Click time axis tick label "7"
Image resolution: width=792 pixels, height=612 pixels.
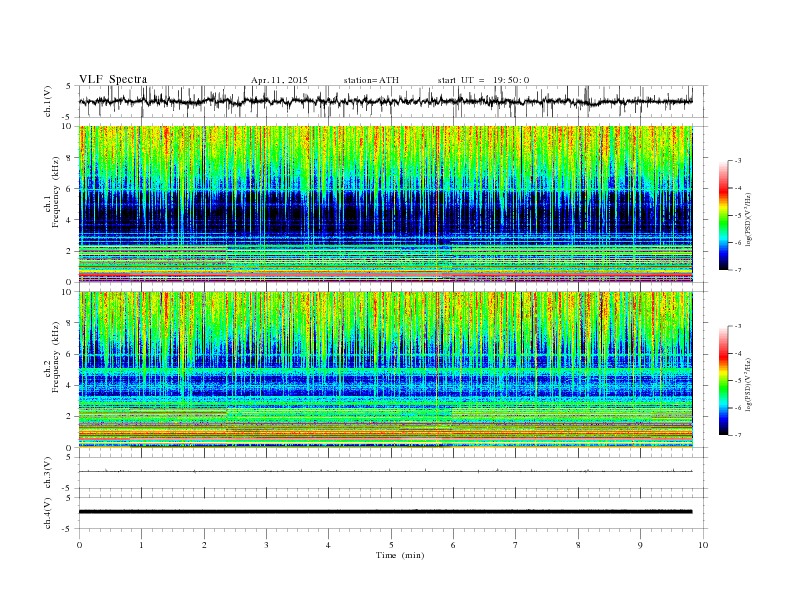click(516, 545)
